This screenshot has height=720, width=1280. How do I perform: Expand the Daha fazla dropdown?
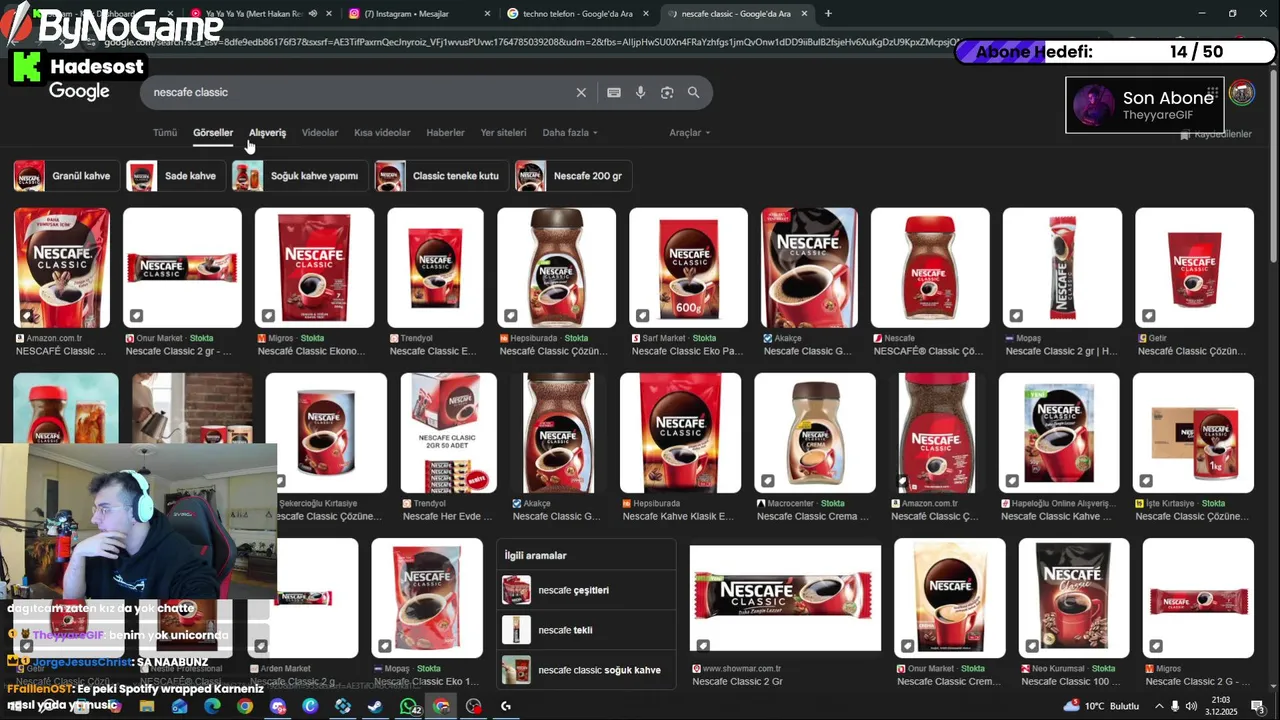(570, 132)
